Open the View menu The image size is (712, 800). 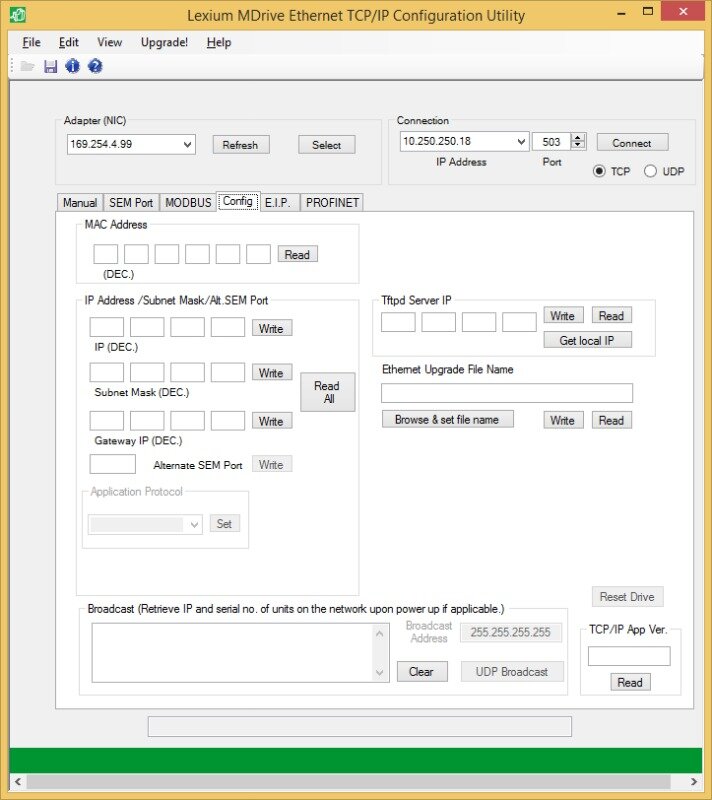tap(110, 42)
